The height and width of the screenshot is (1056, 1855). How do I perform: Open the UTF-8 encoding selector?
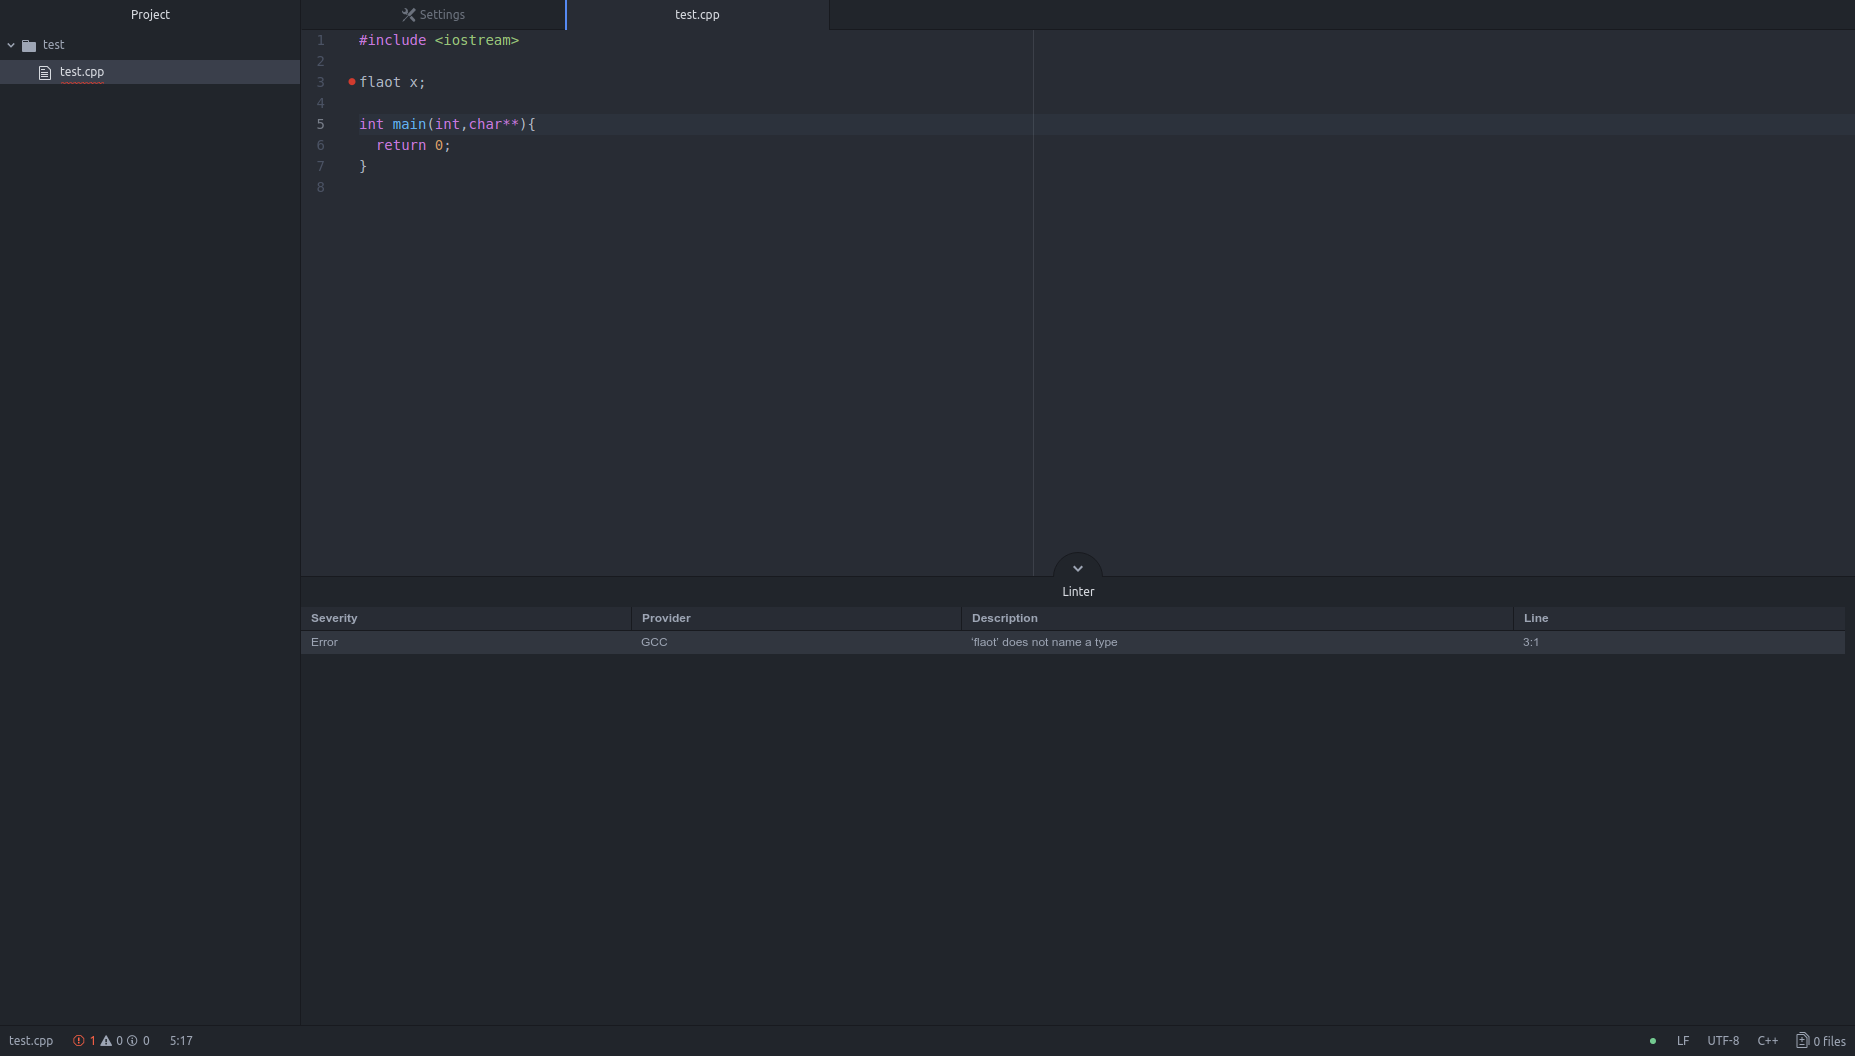(x=1723, y=1041)
